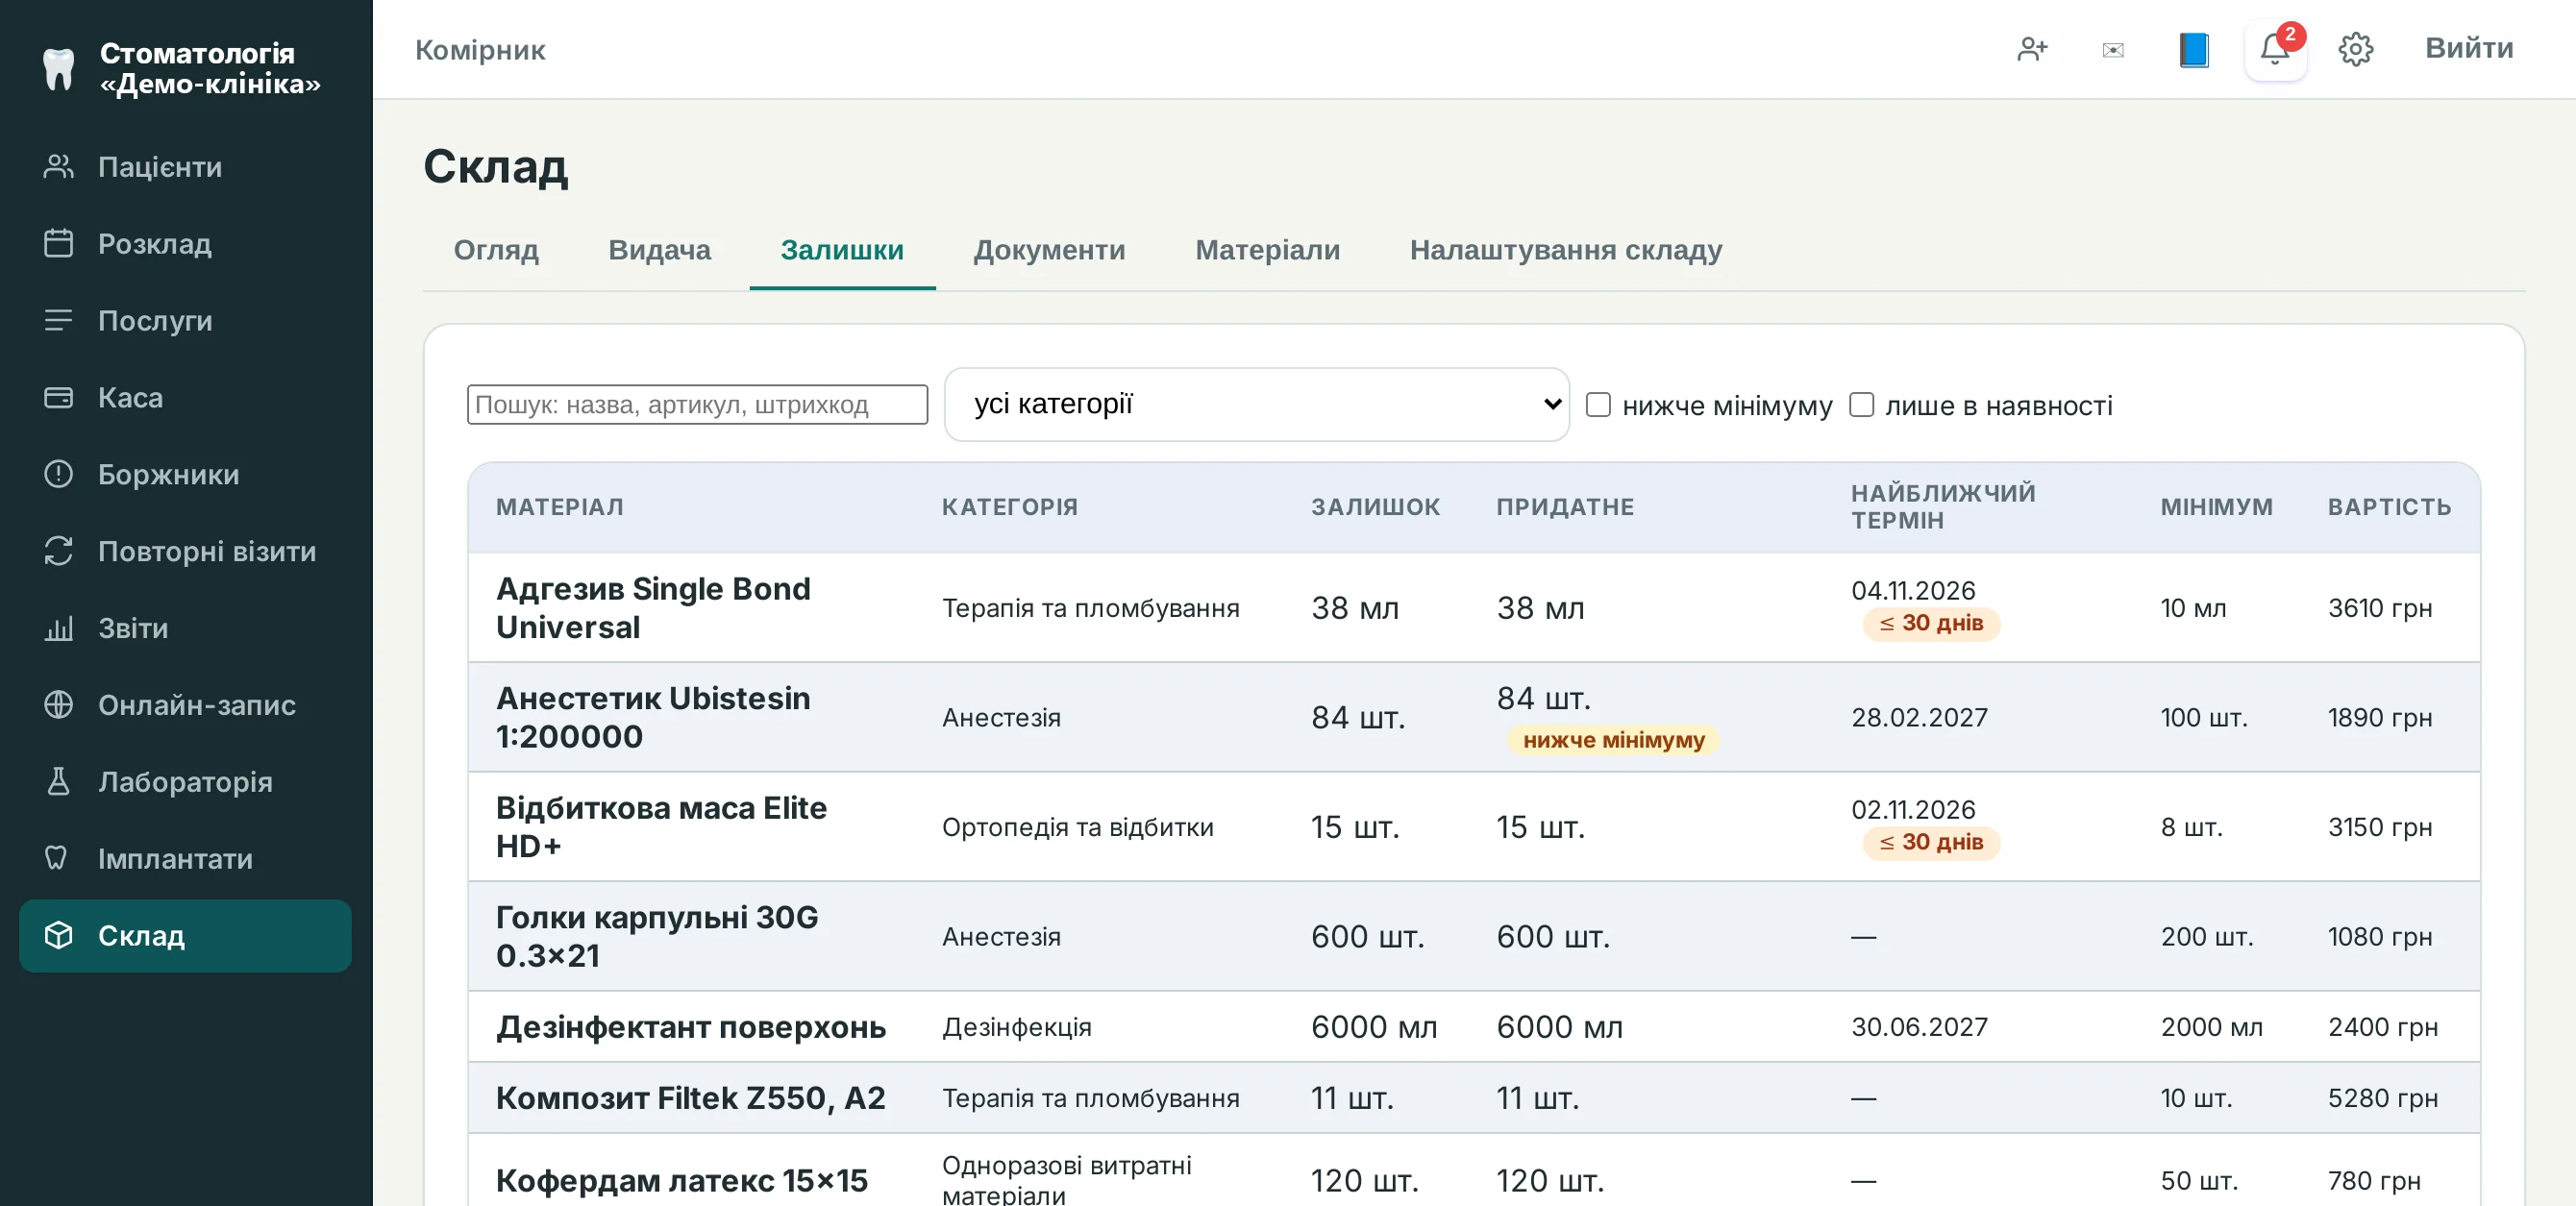Expand the 'усі категорії' dropdown

coord(1256,404)
